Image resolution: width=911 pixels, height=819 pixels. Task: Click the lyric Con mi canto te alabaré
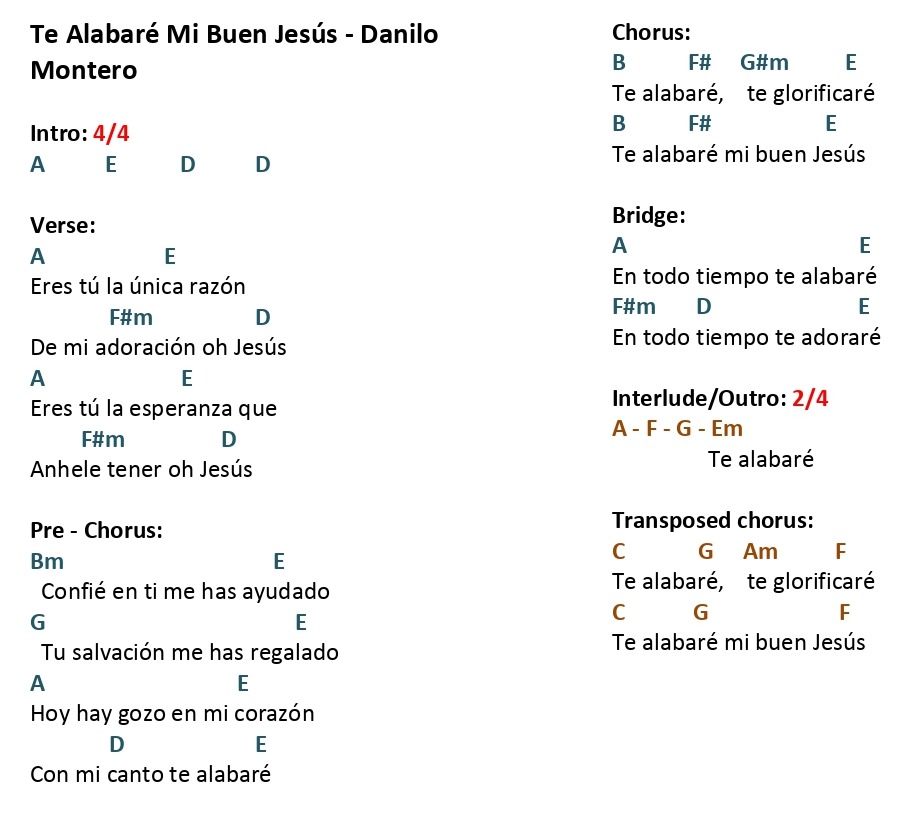click(x=150, y=775)
